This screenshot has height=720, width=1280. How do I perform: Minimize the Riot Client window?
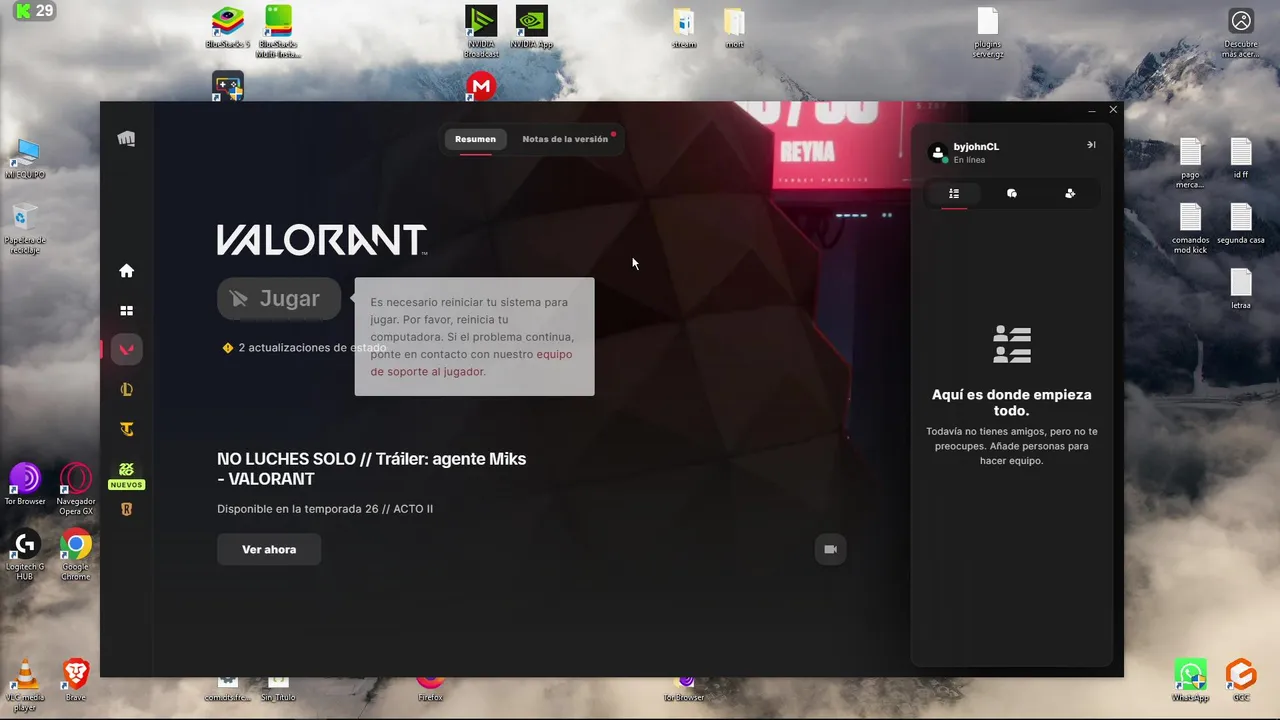[1092, 110]
